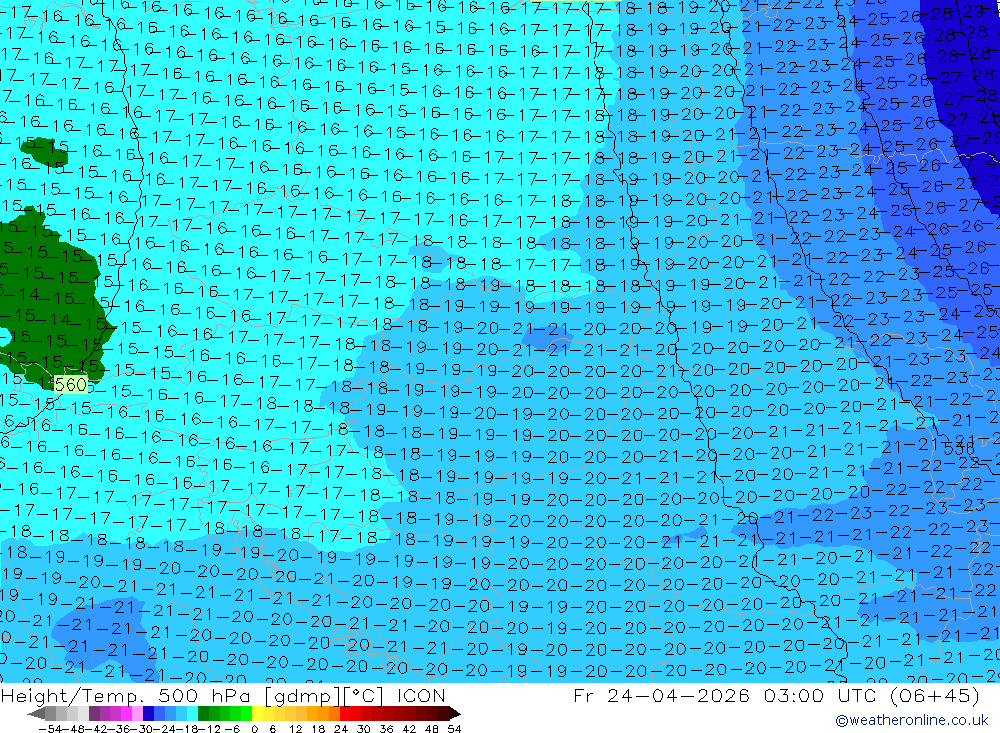Click the 536 geopotential height label
This screenshot has height=733, width=1000.
pyautogui.click(x=959, y=448)
